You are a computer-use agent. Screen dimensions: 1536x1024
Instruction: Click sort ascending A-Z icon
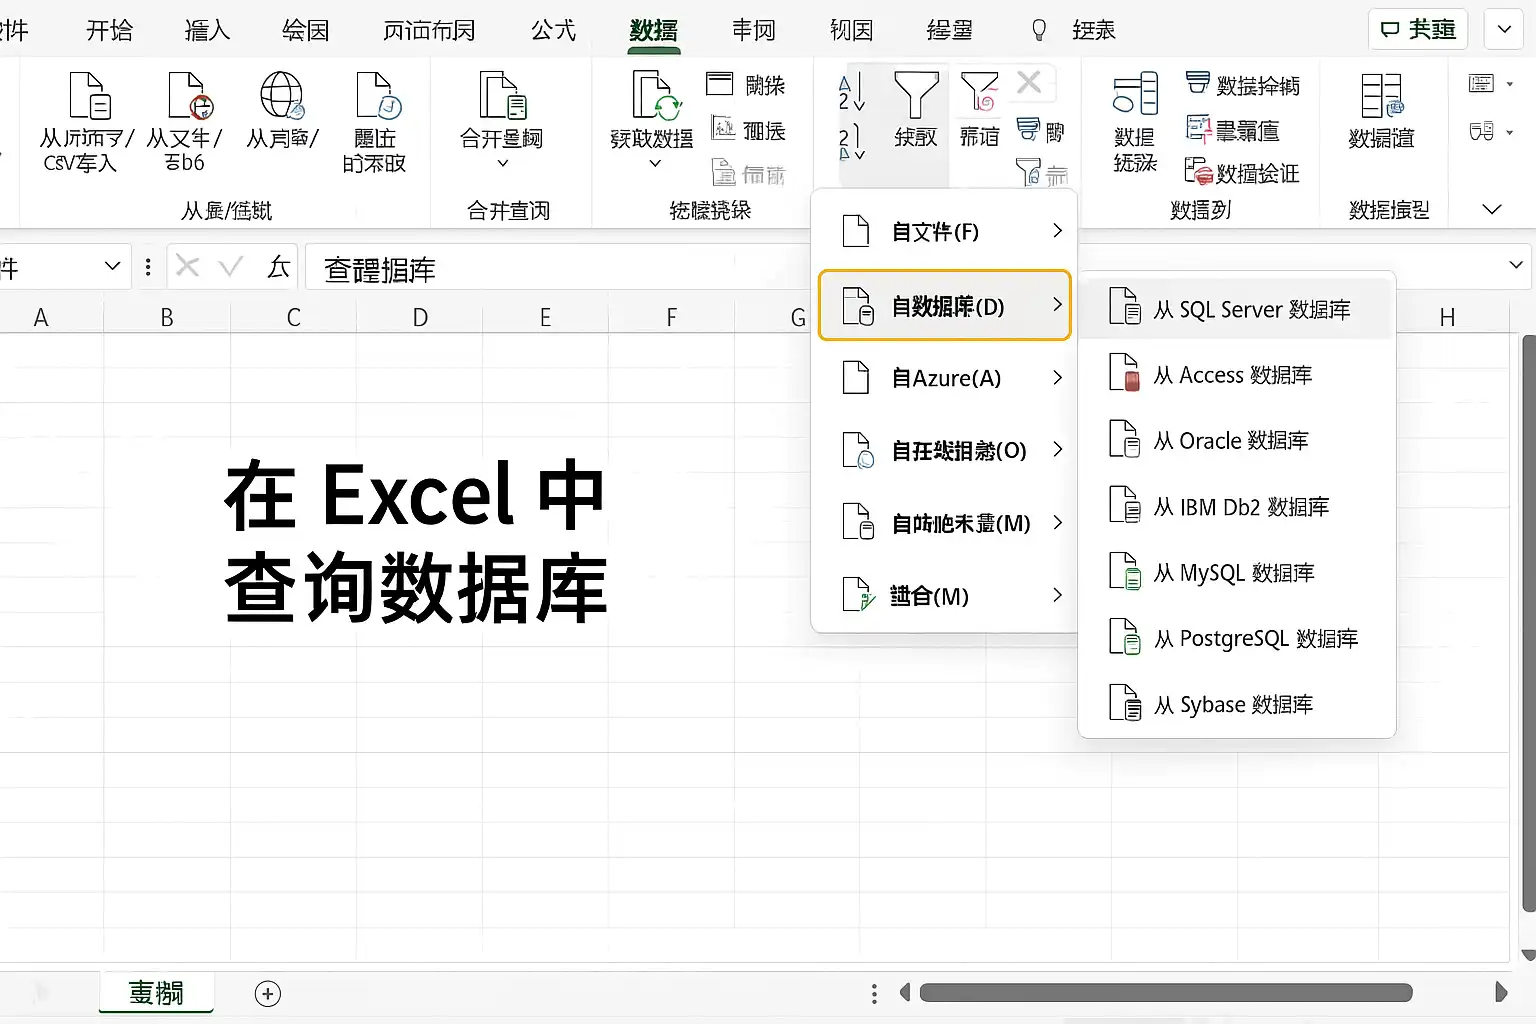[851, 93]
